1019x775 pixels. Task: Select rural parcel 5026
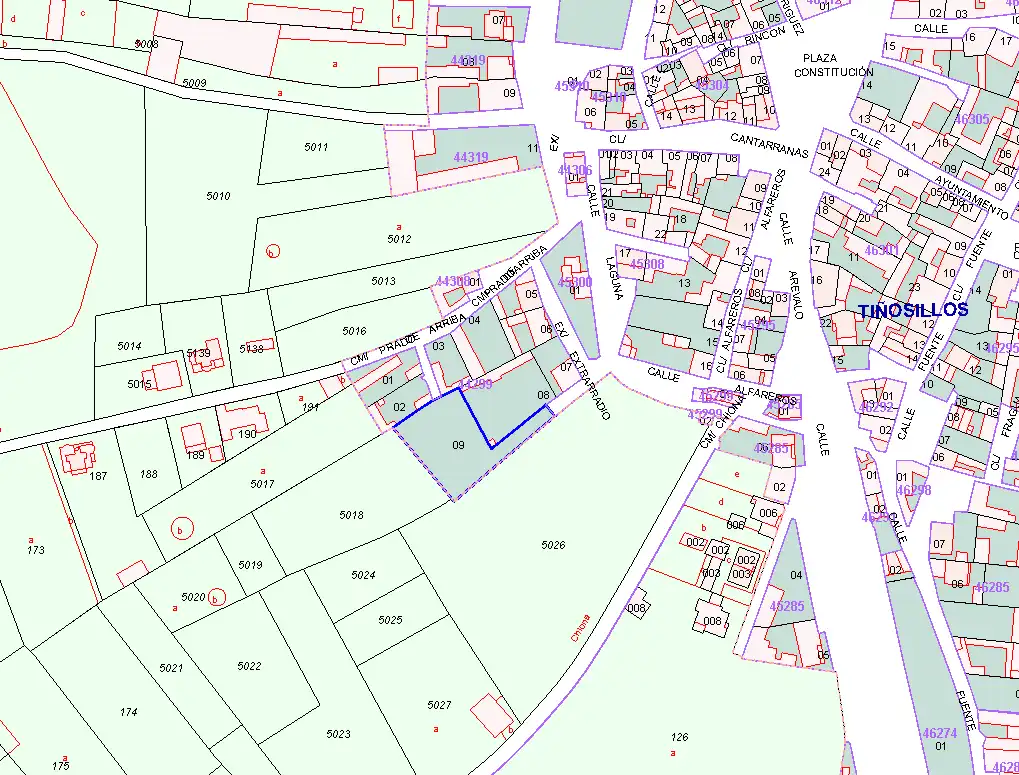(553, 545)
